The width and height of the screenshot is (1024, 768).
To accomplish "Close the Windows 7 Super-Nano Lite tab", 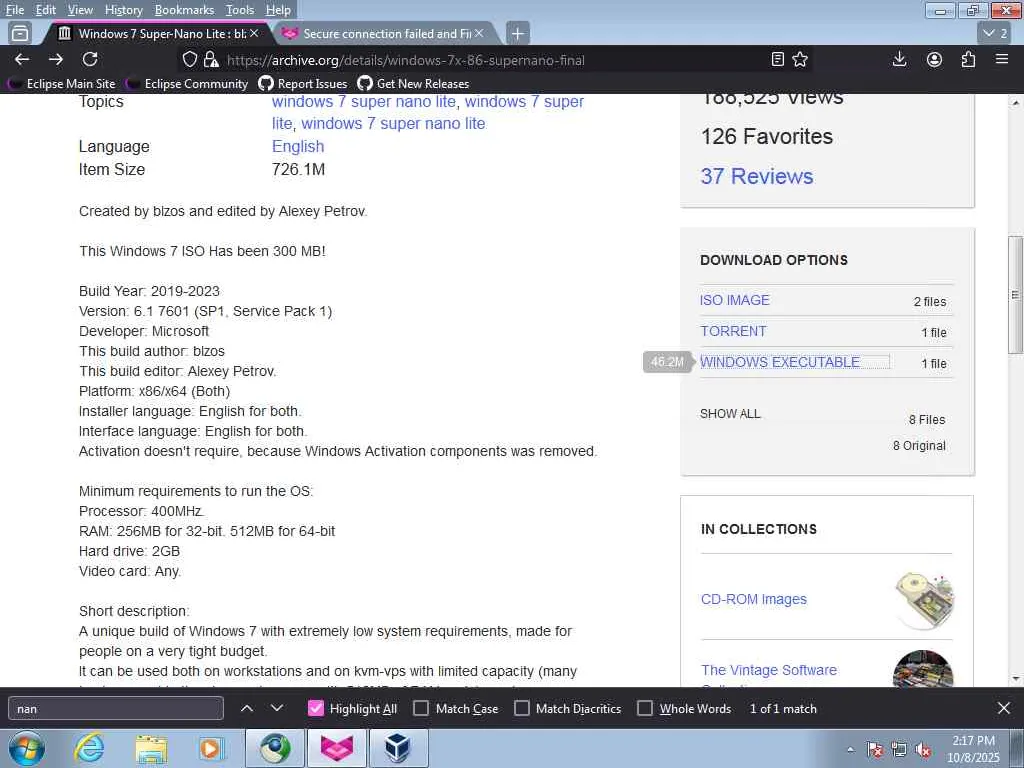I will click(x=254, y=33).
